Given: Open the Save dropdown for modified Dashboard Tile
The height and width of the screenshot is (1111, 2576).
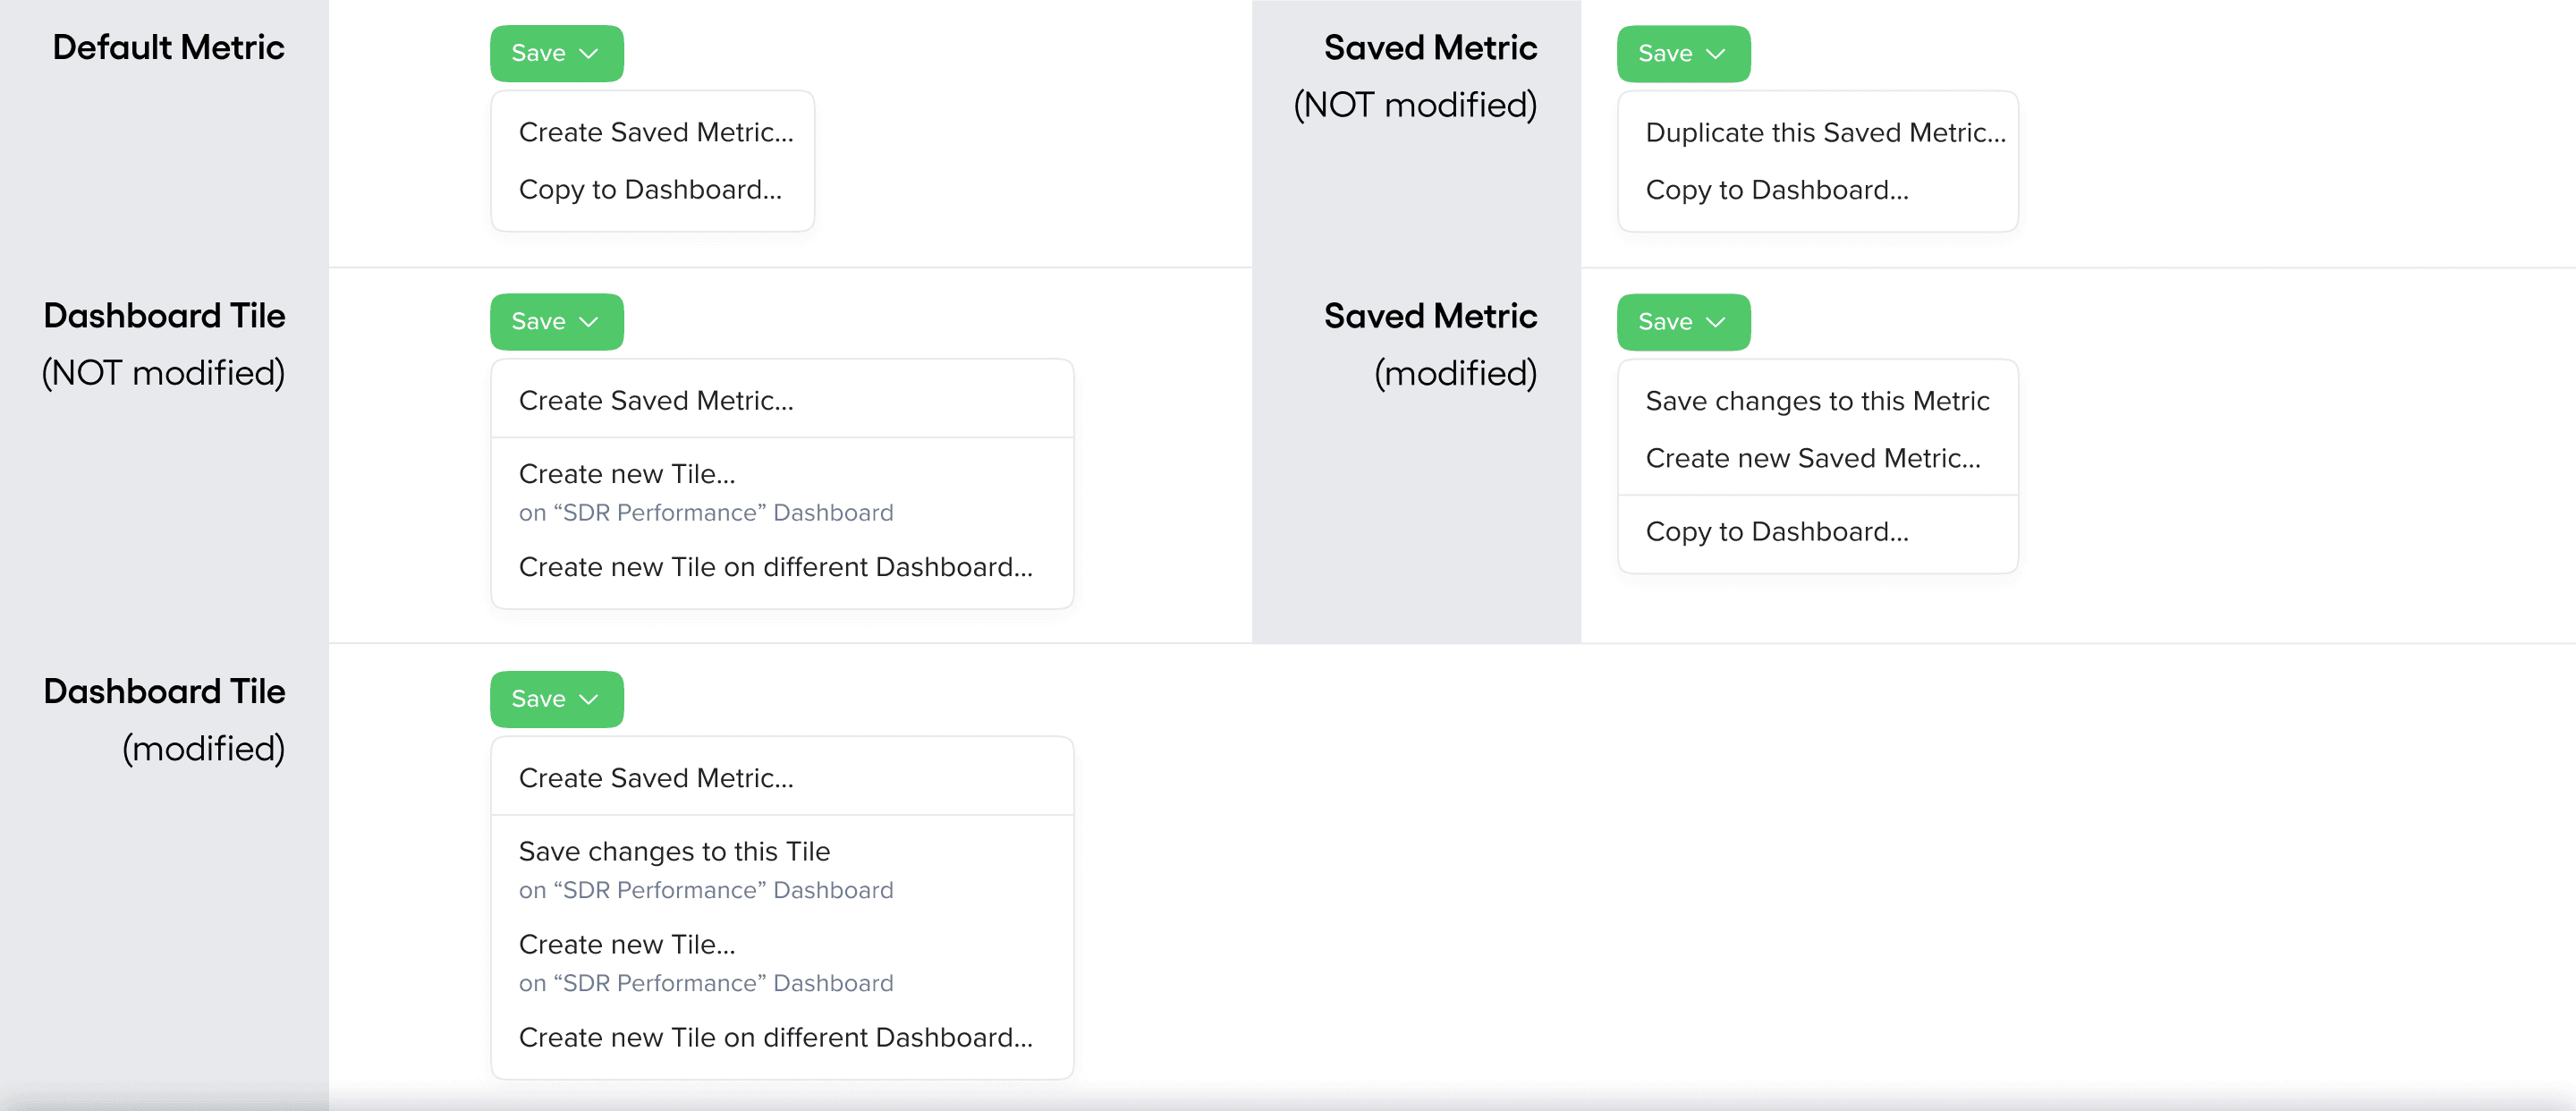Looking at the screenshot, I should (556, 698).
